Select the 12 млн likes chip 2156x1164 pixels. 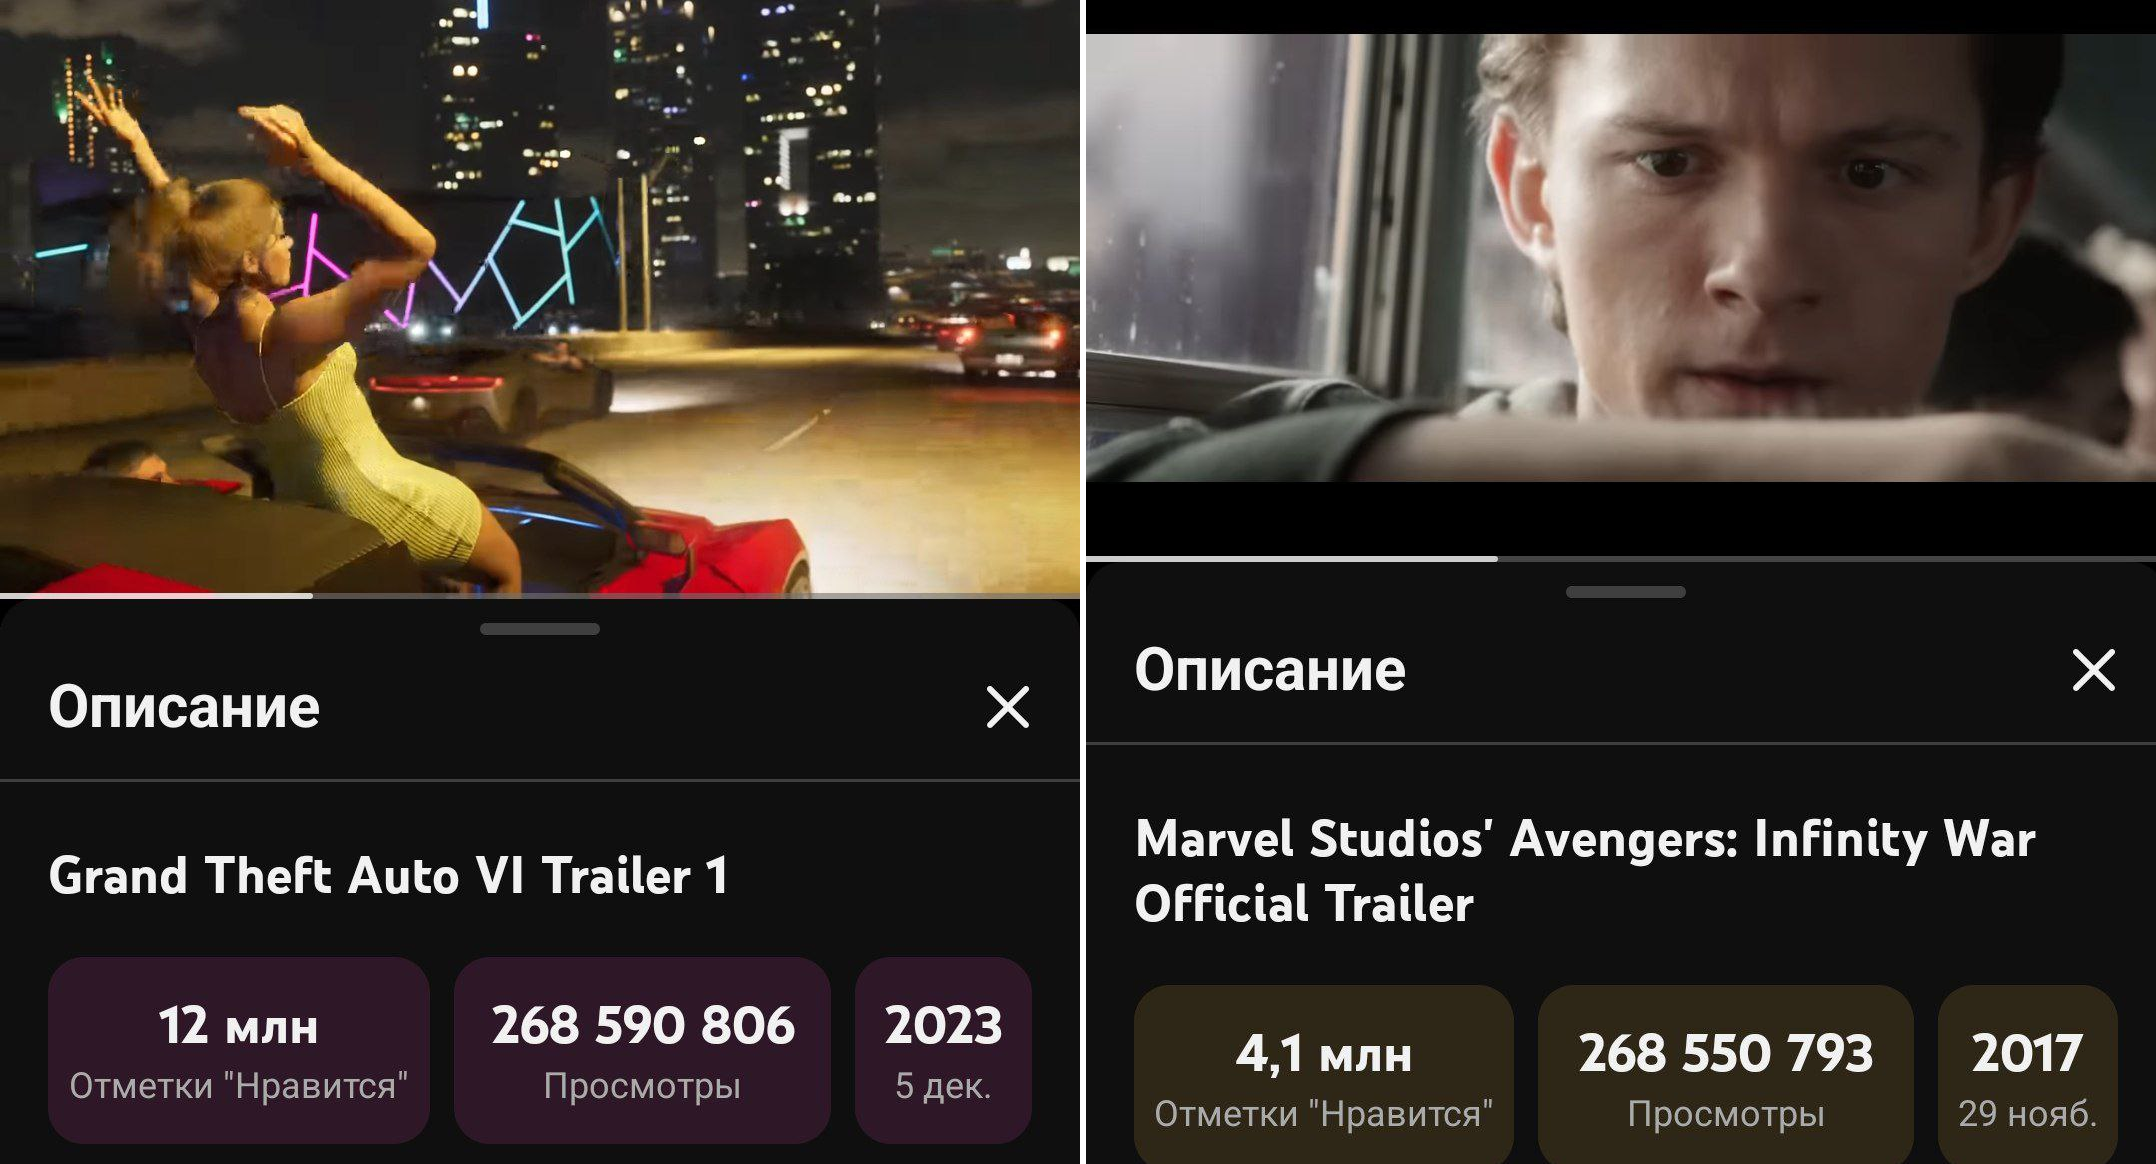pos(239,1050)
